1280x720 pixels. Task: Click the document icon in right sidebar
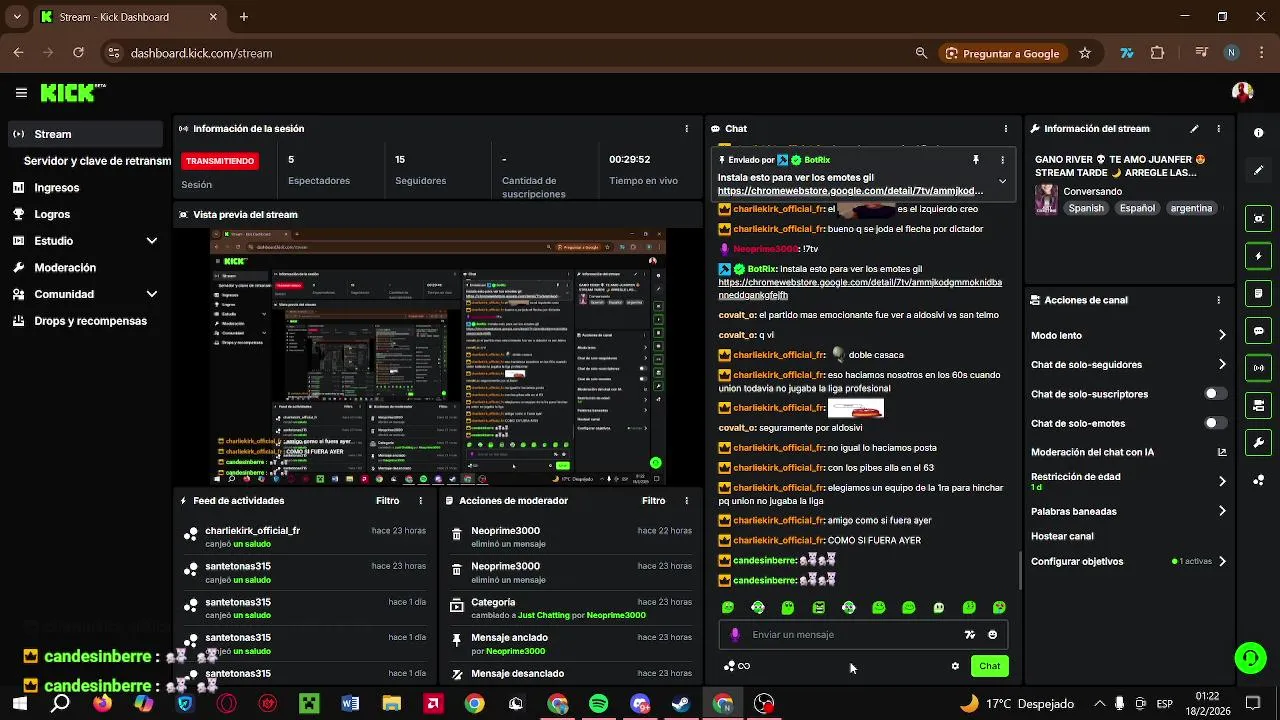(x=1258, y=294)
